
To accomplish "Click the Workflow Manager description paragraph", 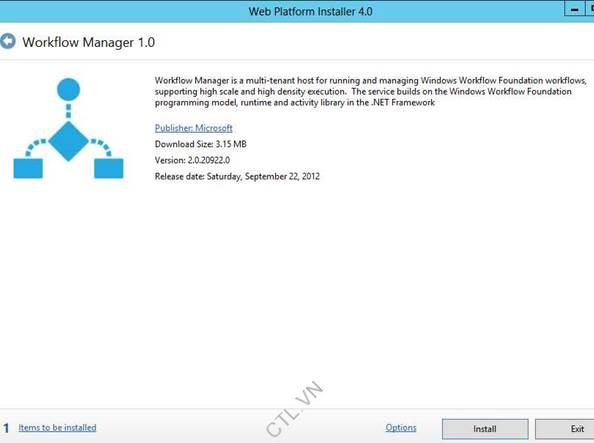I will point(370,91).
